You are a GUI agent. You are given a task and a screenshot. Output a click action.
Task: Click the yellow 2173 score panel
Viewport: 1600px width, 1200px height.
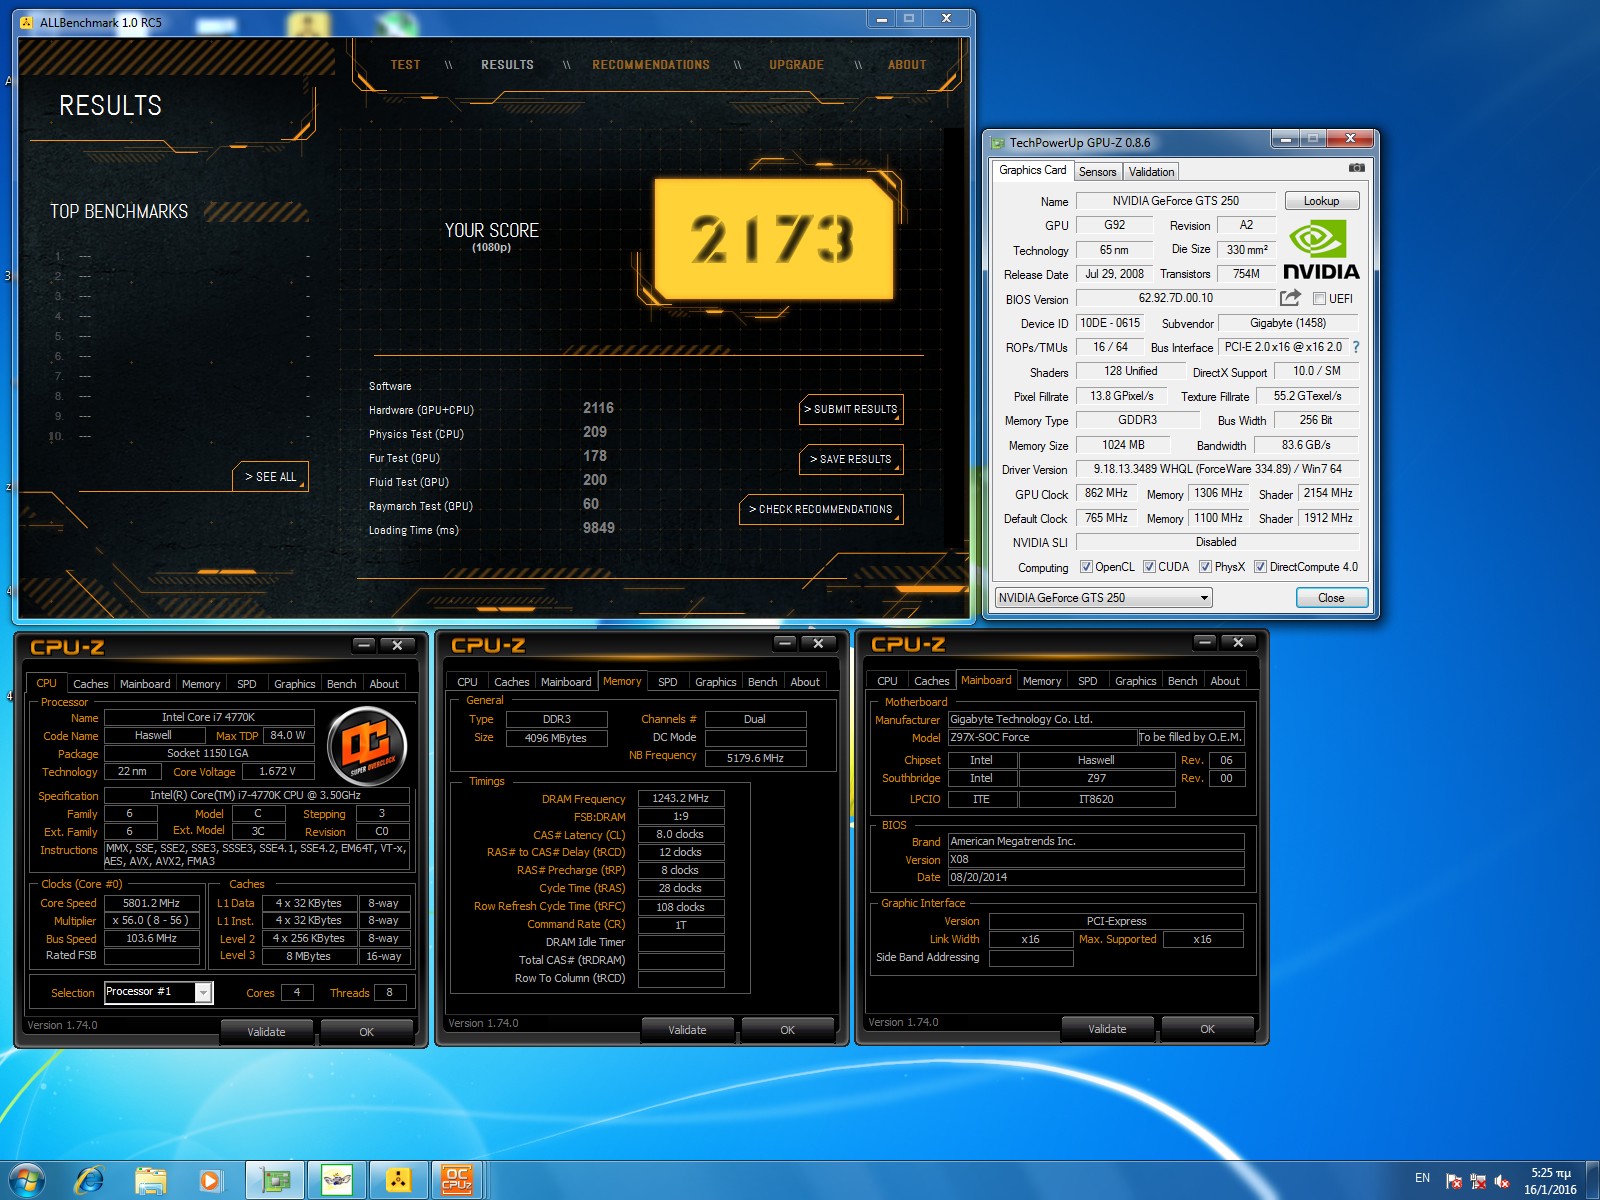point(773,240)
